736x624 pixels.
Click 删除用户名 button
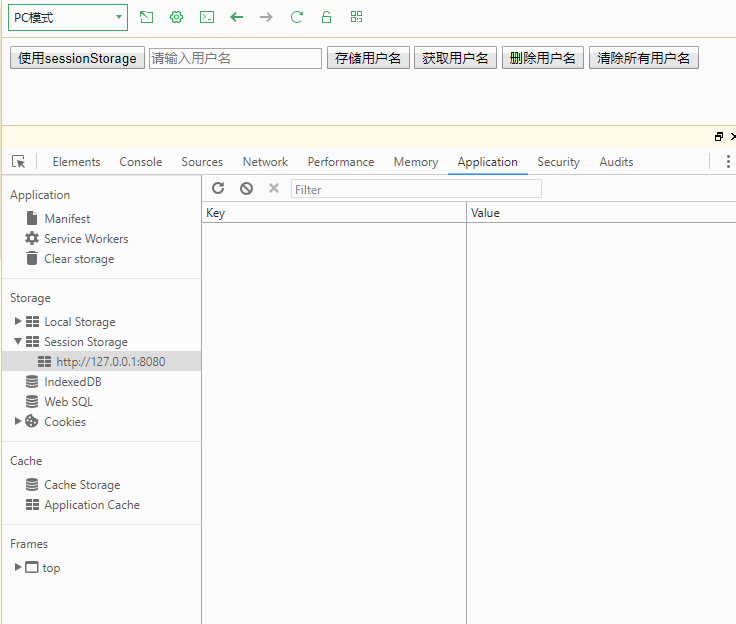[543, 58]
